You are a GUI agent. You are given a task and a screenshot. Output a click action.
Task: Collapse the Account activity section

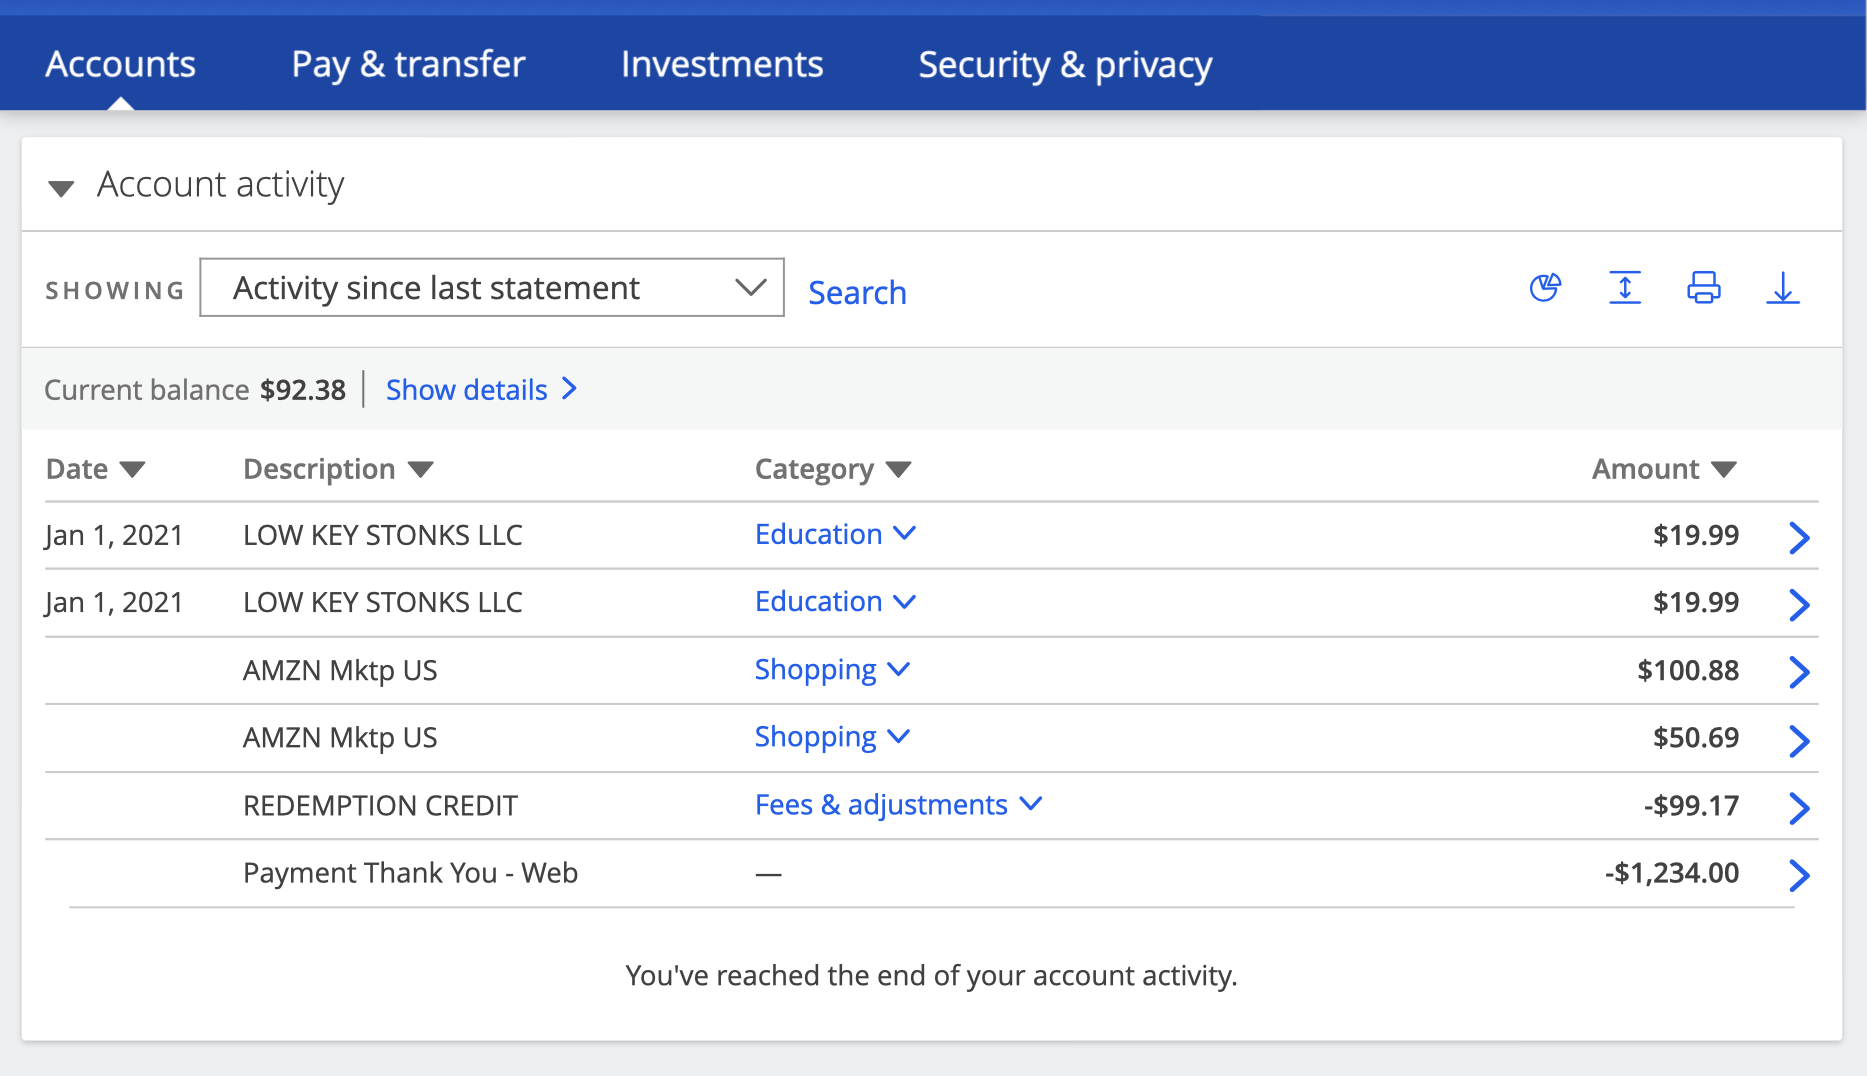[x=62, y=187]
